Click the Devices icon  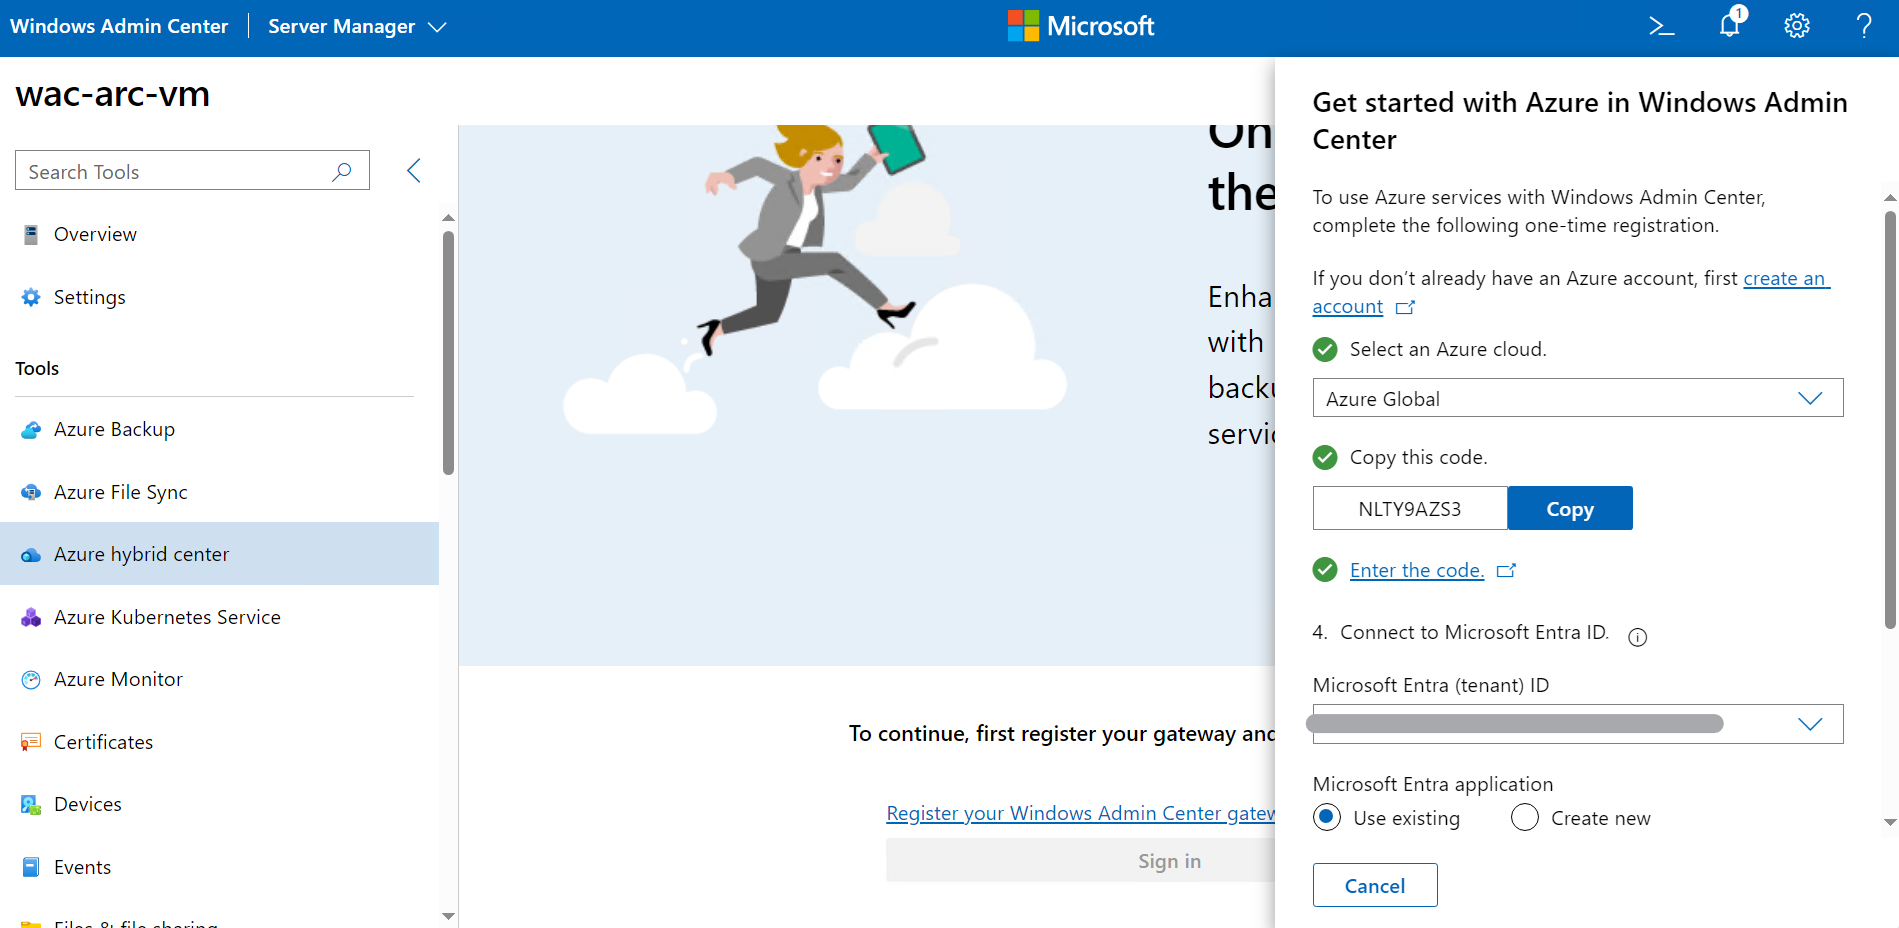click(x=31, y=804)
